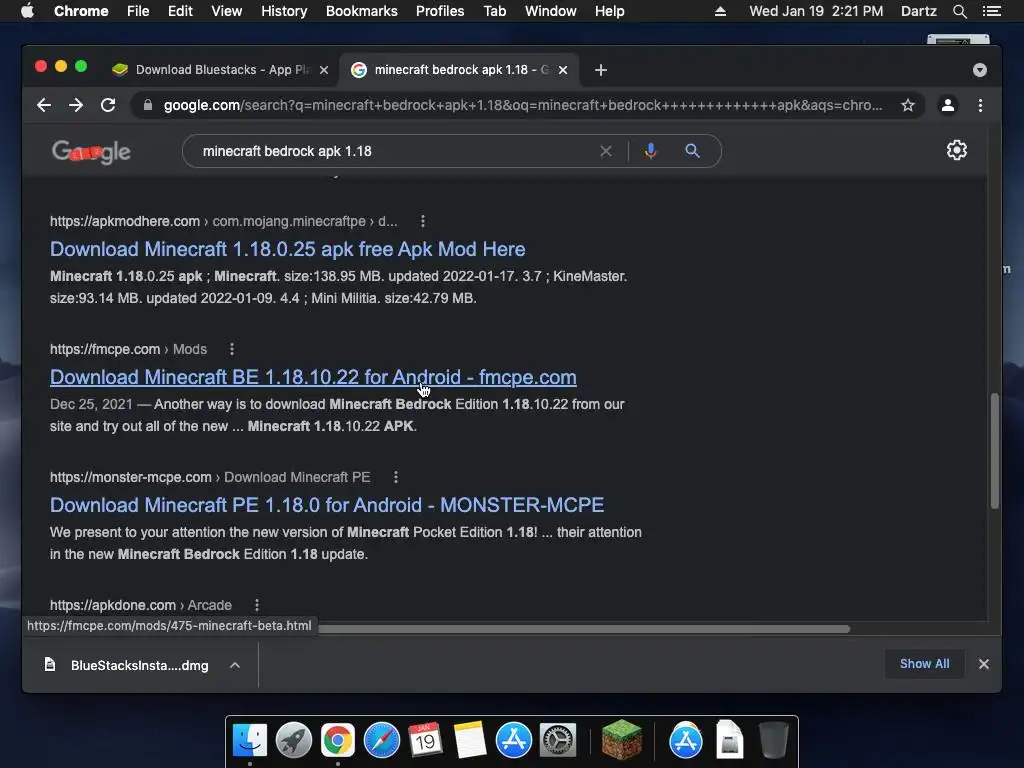Open Control Center list icon in menu bar
This screenshot has width=1024, height=768.
point(992,11)
